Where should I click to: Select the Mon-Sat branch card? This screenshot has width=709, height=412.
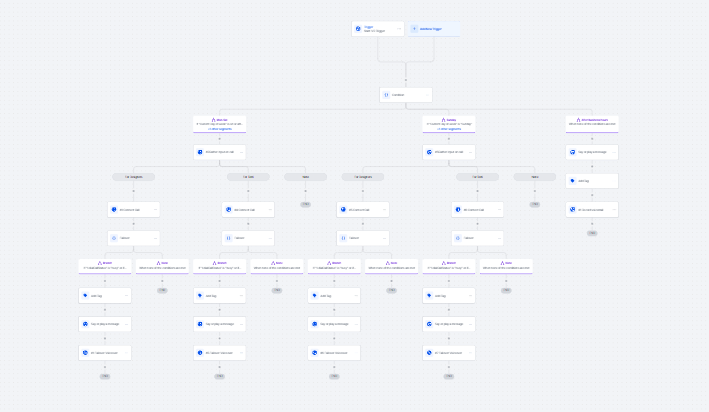click(220, 124)
